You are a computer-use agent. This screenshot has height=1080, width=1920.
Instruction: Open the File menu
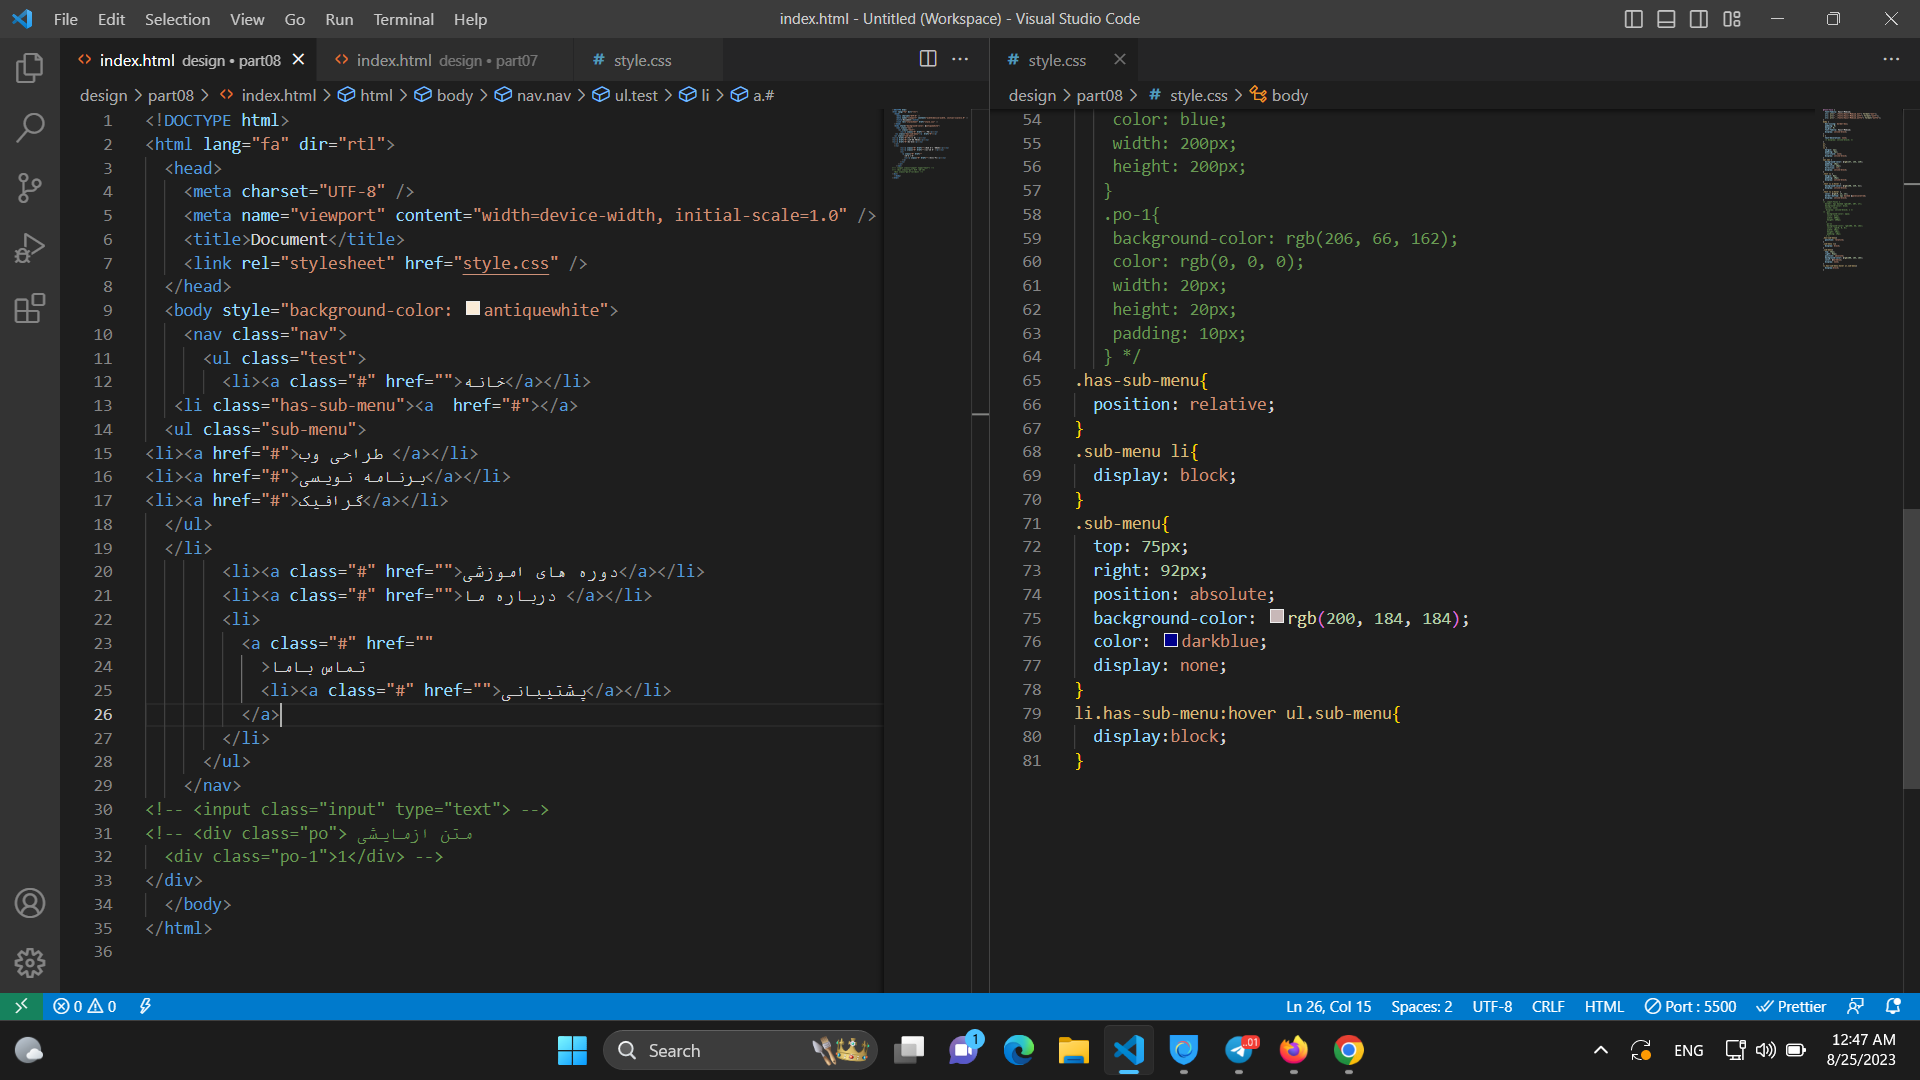coord(66,19)
